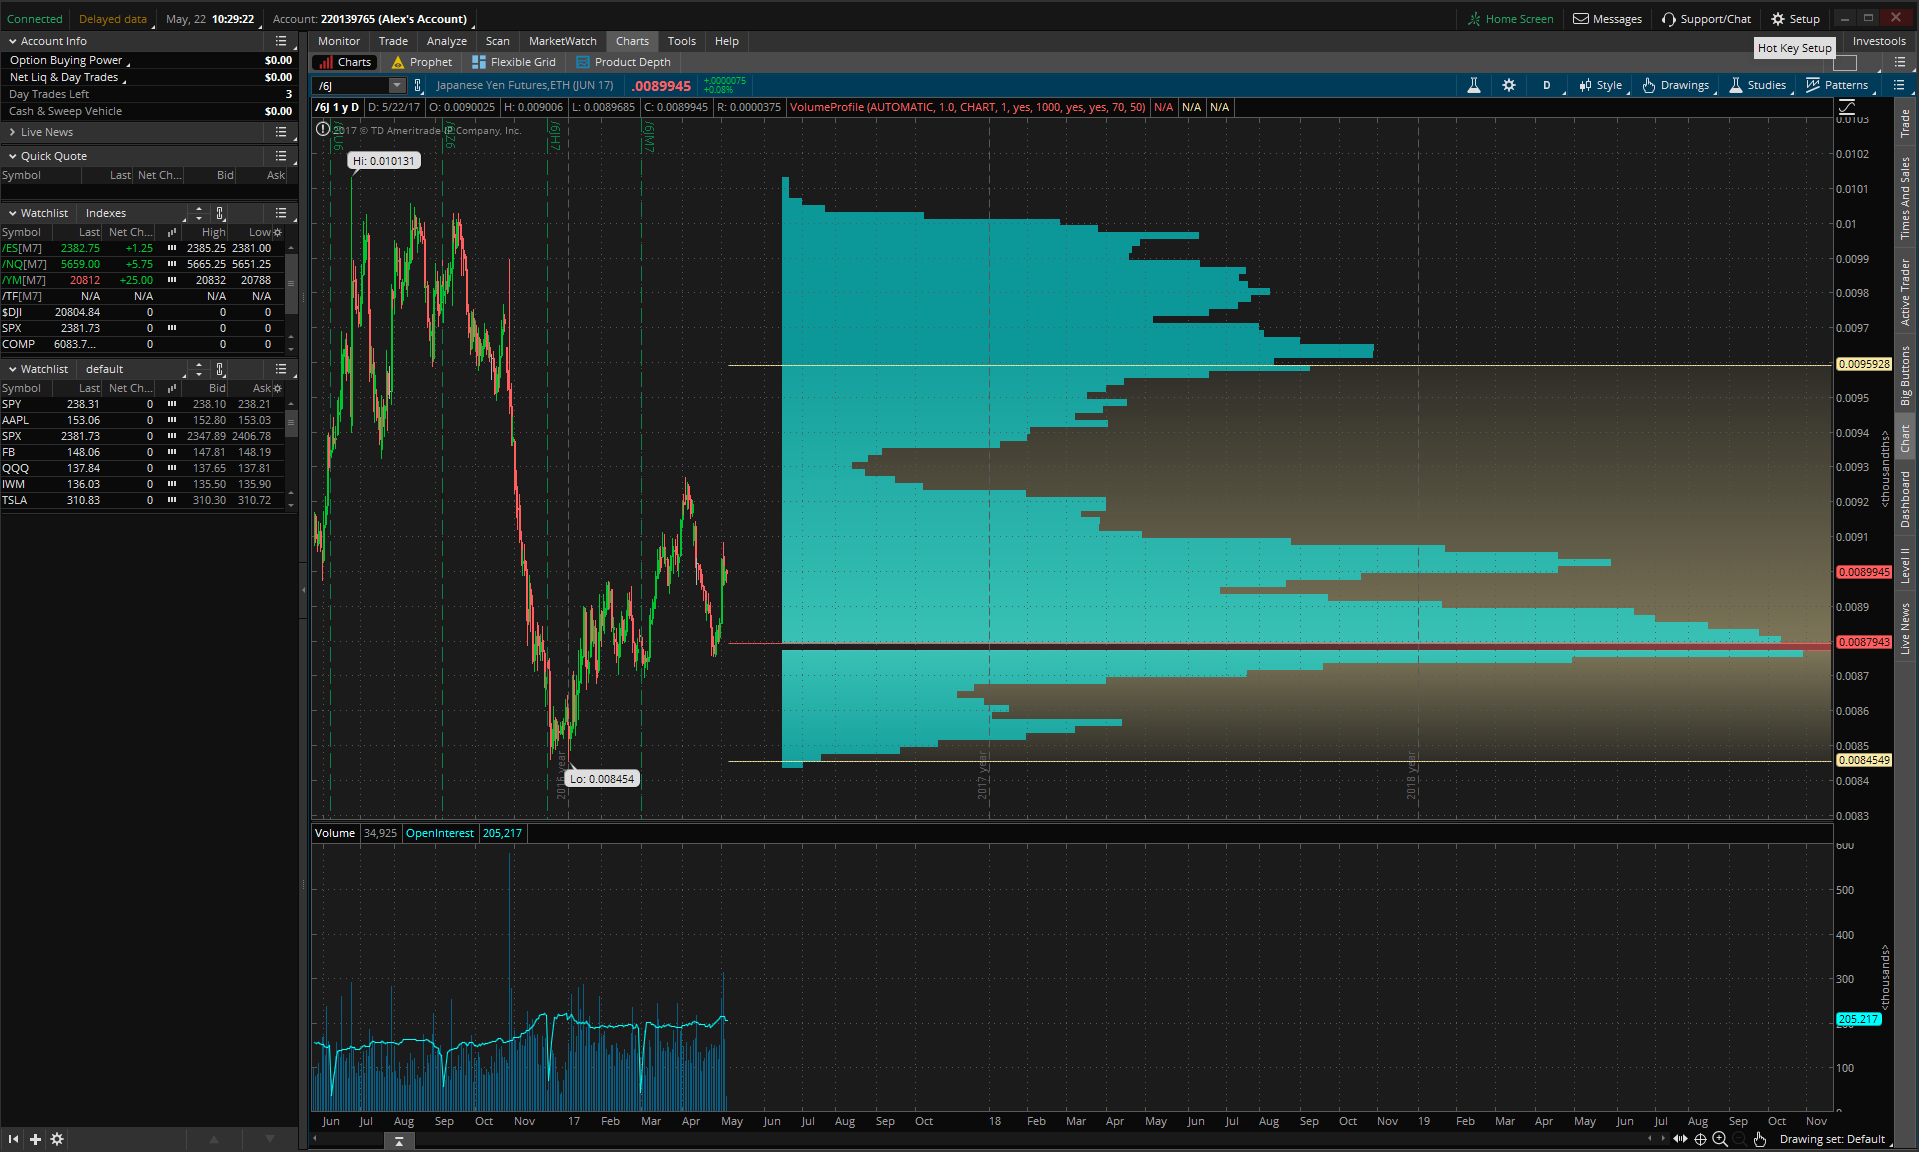Open the Indexes watchlist selector dropdown
This screenshot has width=1919, height=1152.
coord(131,213)
